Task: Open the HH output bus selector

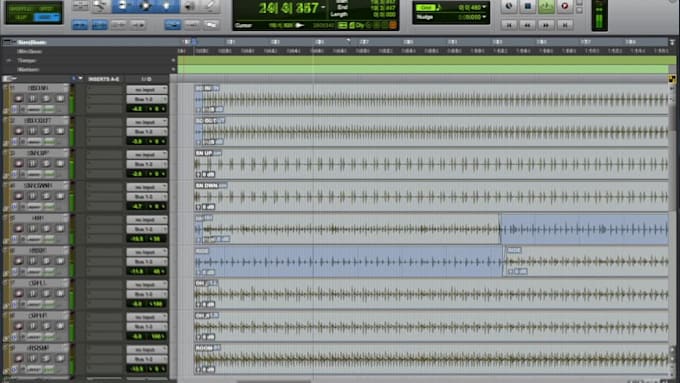Action: coord(147,229)
